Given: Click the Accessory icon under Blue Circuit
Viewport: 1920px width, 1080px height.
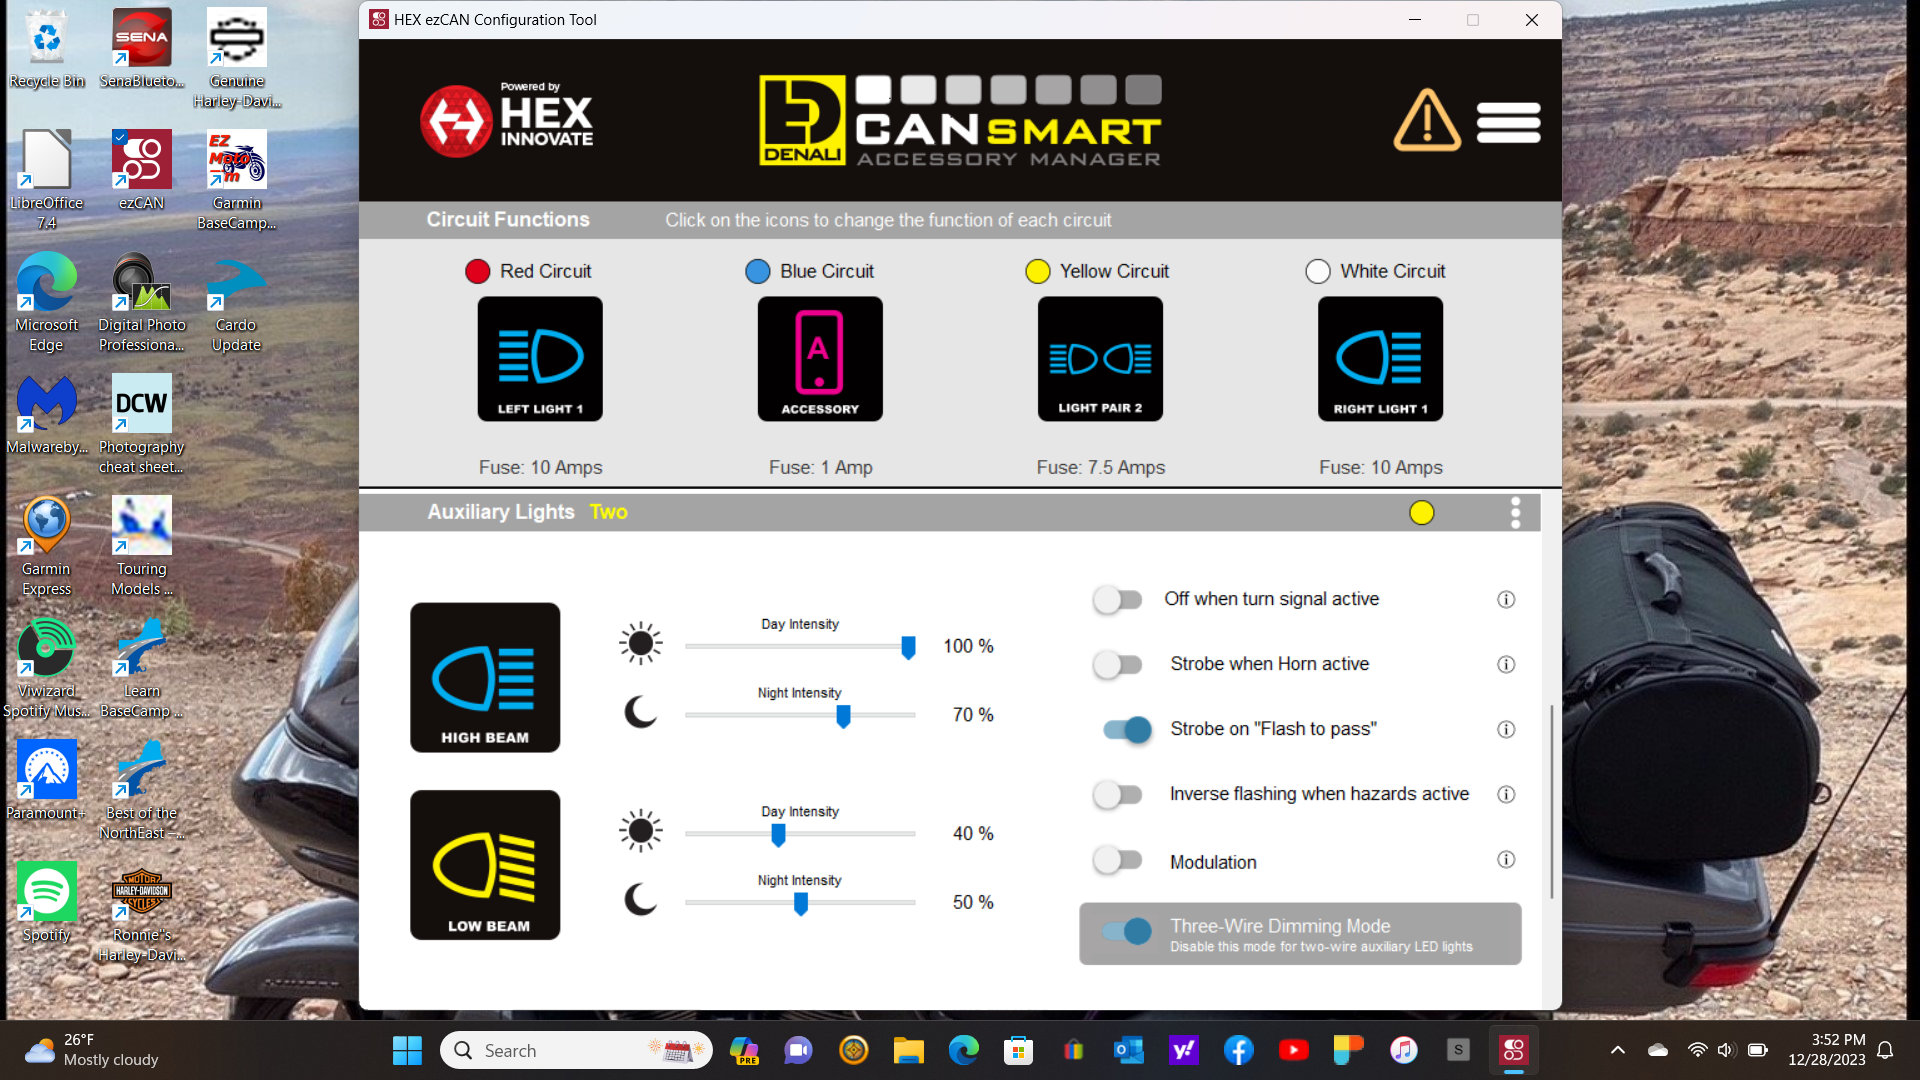Looking at the screenshot, I should [x=820, y=358].
